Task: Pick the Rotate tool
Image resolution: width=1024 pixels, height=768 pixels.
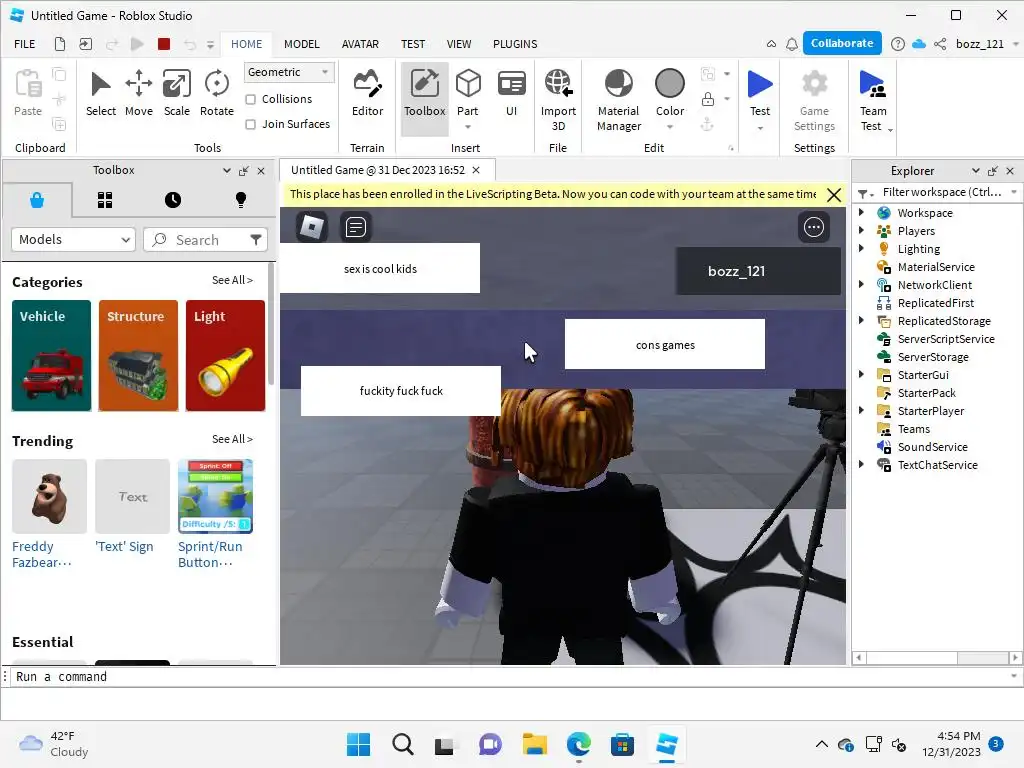Action: [216, 94]
